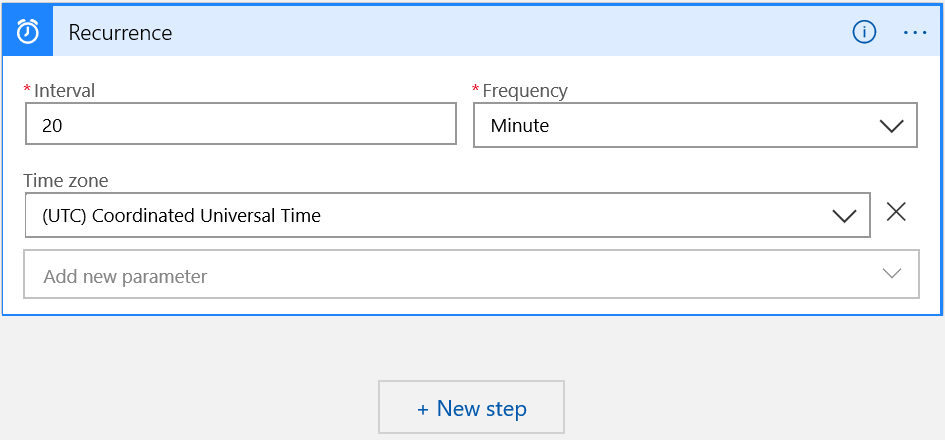The image size is (945, 440).
Task: Click empty space in Recurrence header bar
Action: point(500,32)
